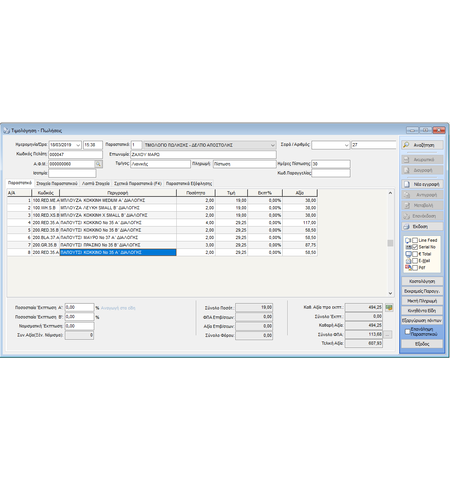Screen dimensions: 450x480
Task: Expand the Παραστατικό document type dropdown
Action: coord(272,145)
